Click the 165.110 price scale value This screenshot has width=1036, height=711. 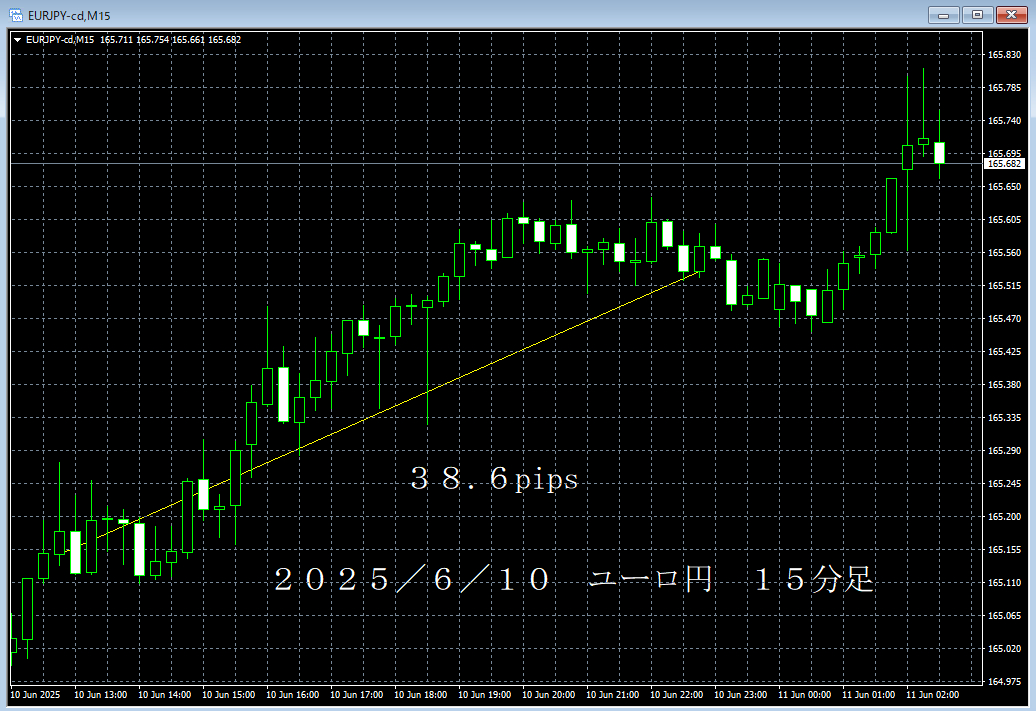[x=1004, y=583]
